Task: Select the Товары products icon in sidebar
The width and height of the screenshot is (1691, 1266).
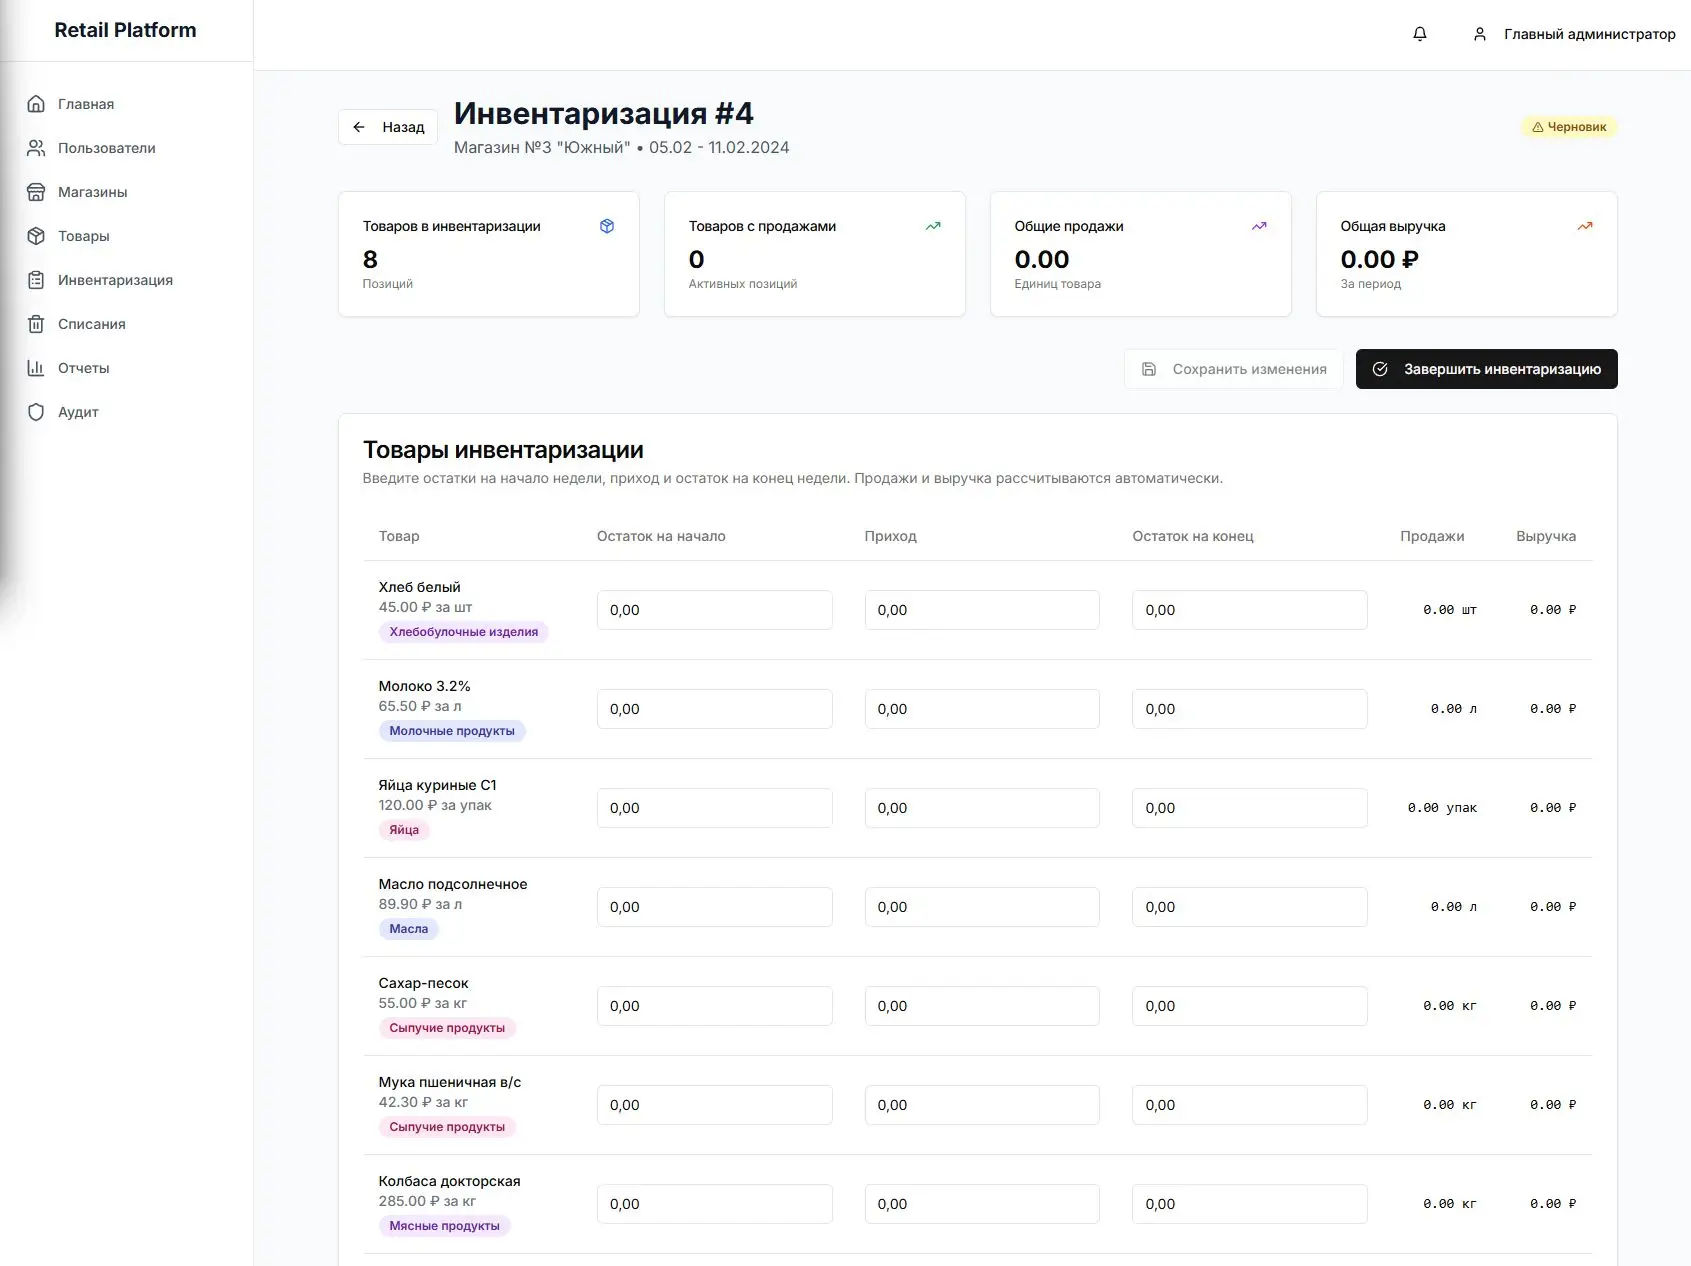Action: pos(36,236)
